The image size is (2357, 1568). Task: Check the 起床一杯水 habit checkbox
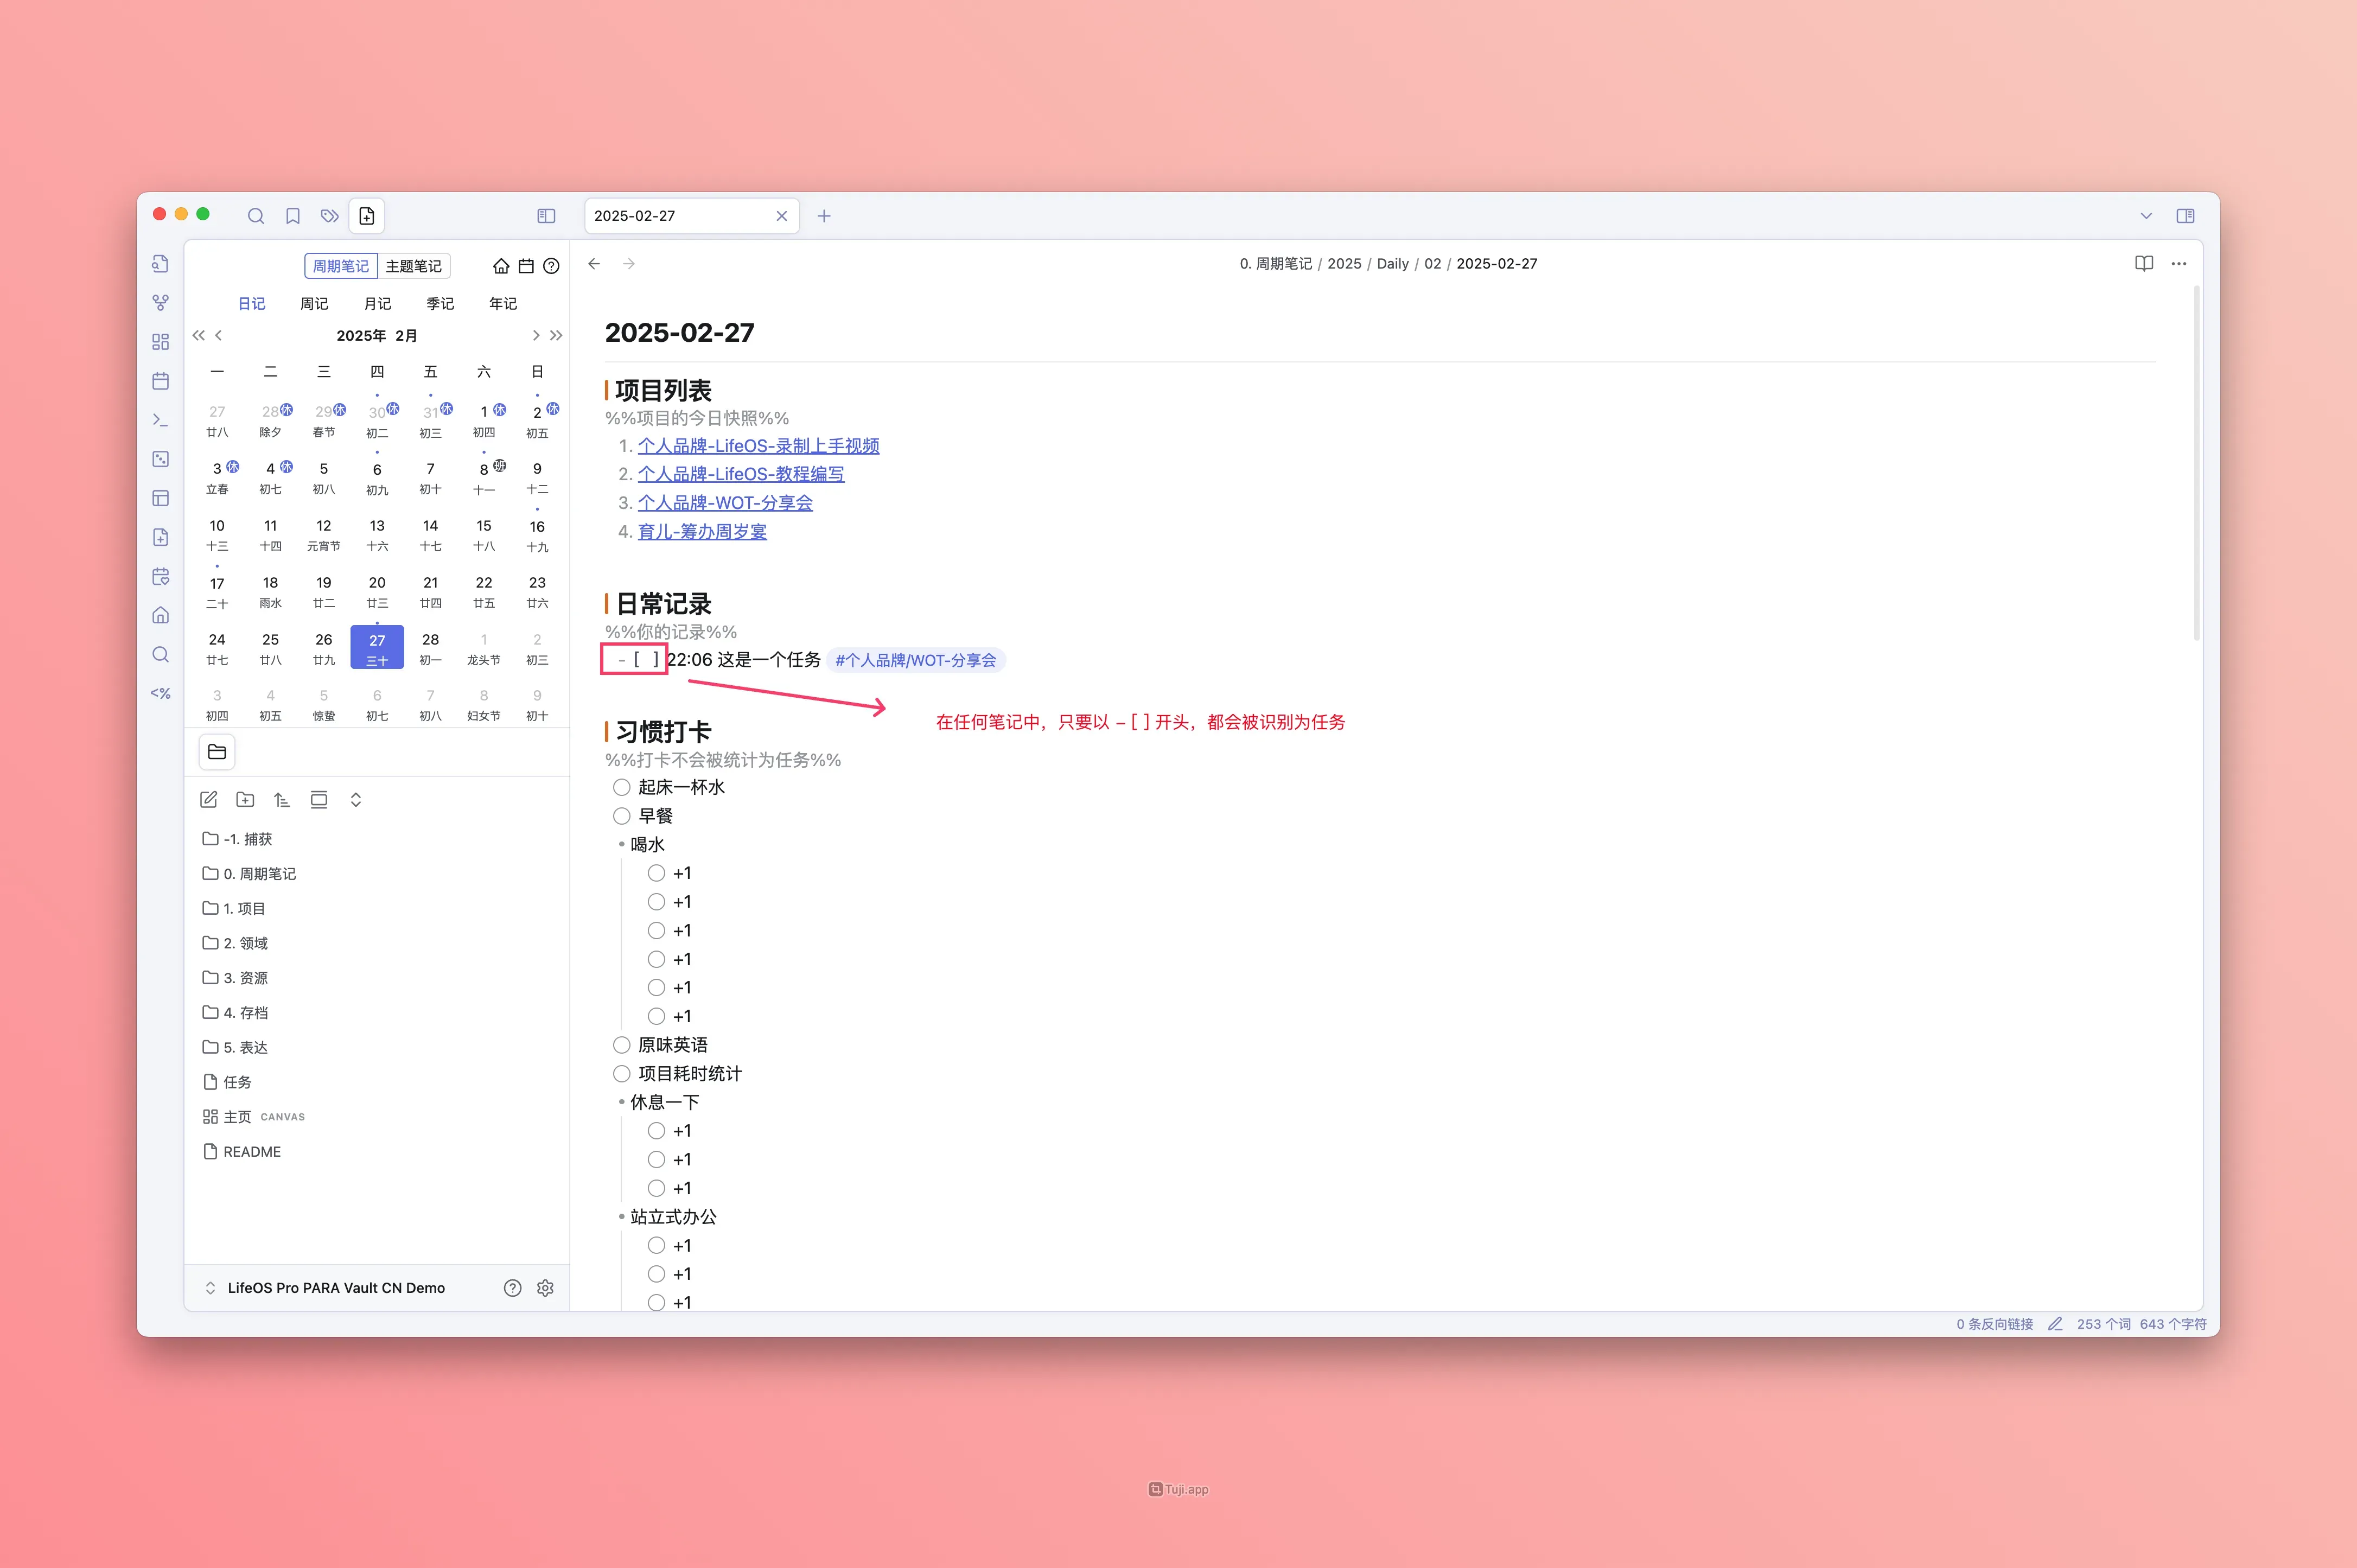pyautogui.click(x=622, y=787)
